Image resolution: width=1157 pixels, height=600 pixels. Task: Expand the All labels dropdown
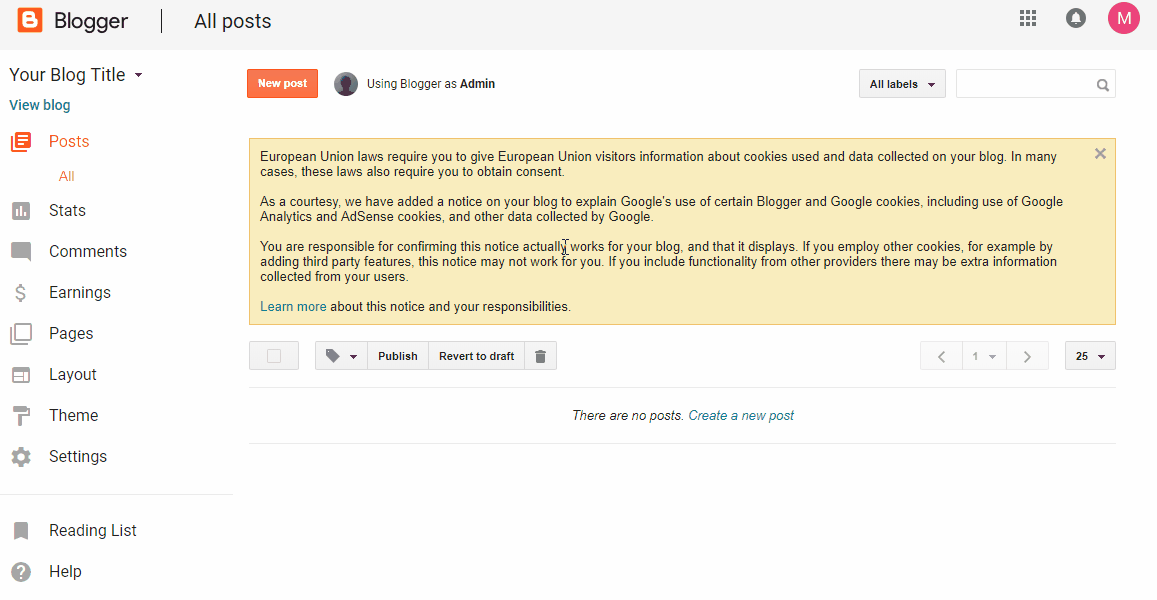click(x=902, y=84)
